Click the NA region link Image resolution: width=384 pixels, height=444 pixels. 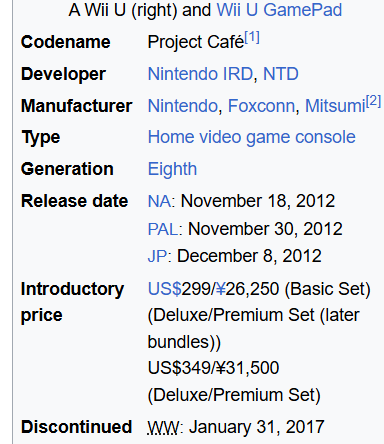(159, 201)
